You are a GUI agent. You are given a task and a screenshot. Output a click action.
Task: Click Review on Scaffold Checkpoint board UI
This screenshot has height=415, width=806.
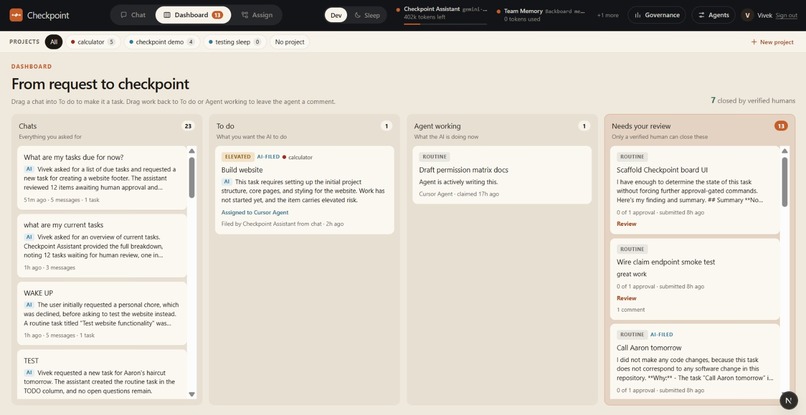pyautogui.click(x=626, y=224)
